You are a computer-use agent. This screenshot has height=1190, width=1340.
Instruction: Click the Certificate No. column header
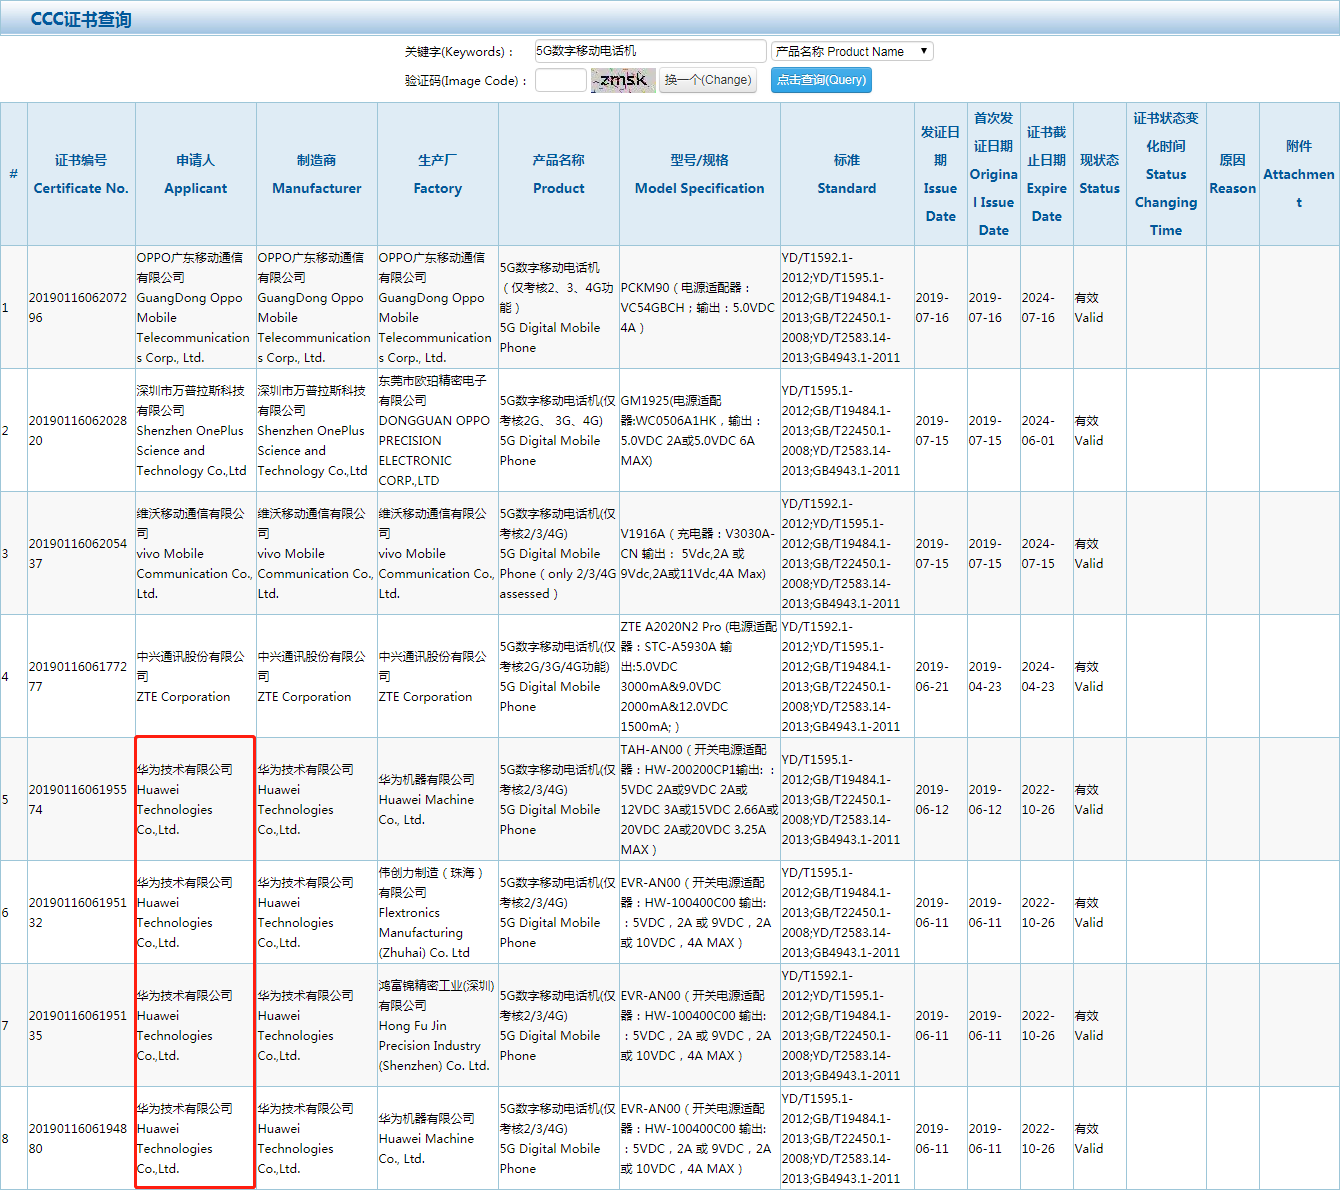coord(81,174)
